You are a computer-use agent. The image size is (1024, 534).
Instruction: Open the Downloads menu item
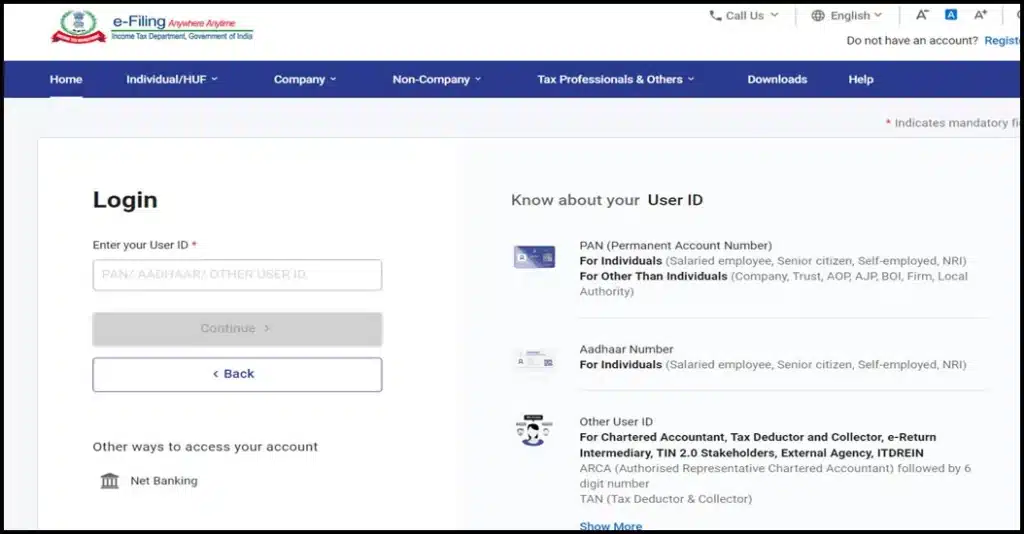777,80
